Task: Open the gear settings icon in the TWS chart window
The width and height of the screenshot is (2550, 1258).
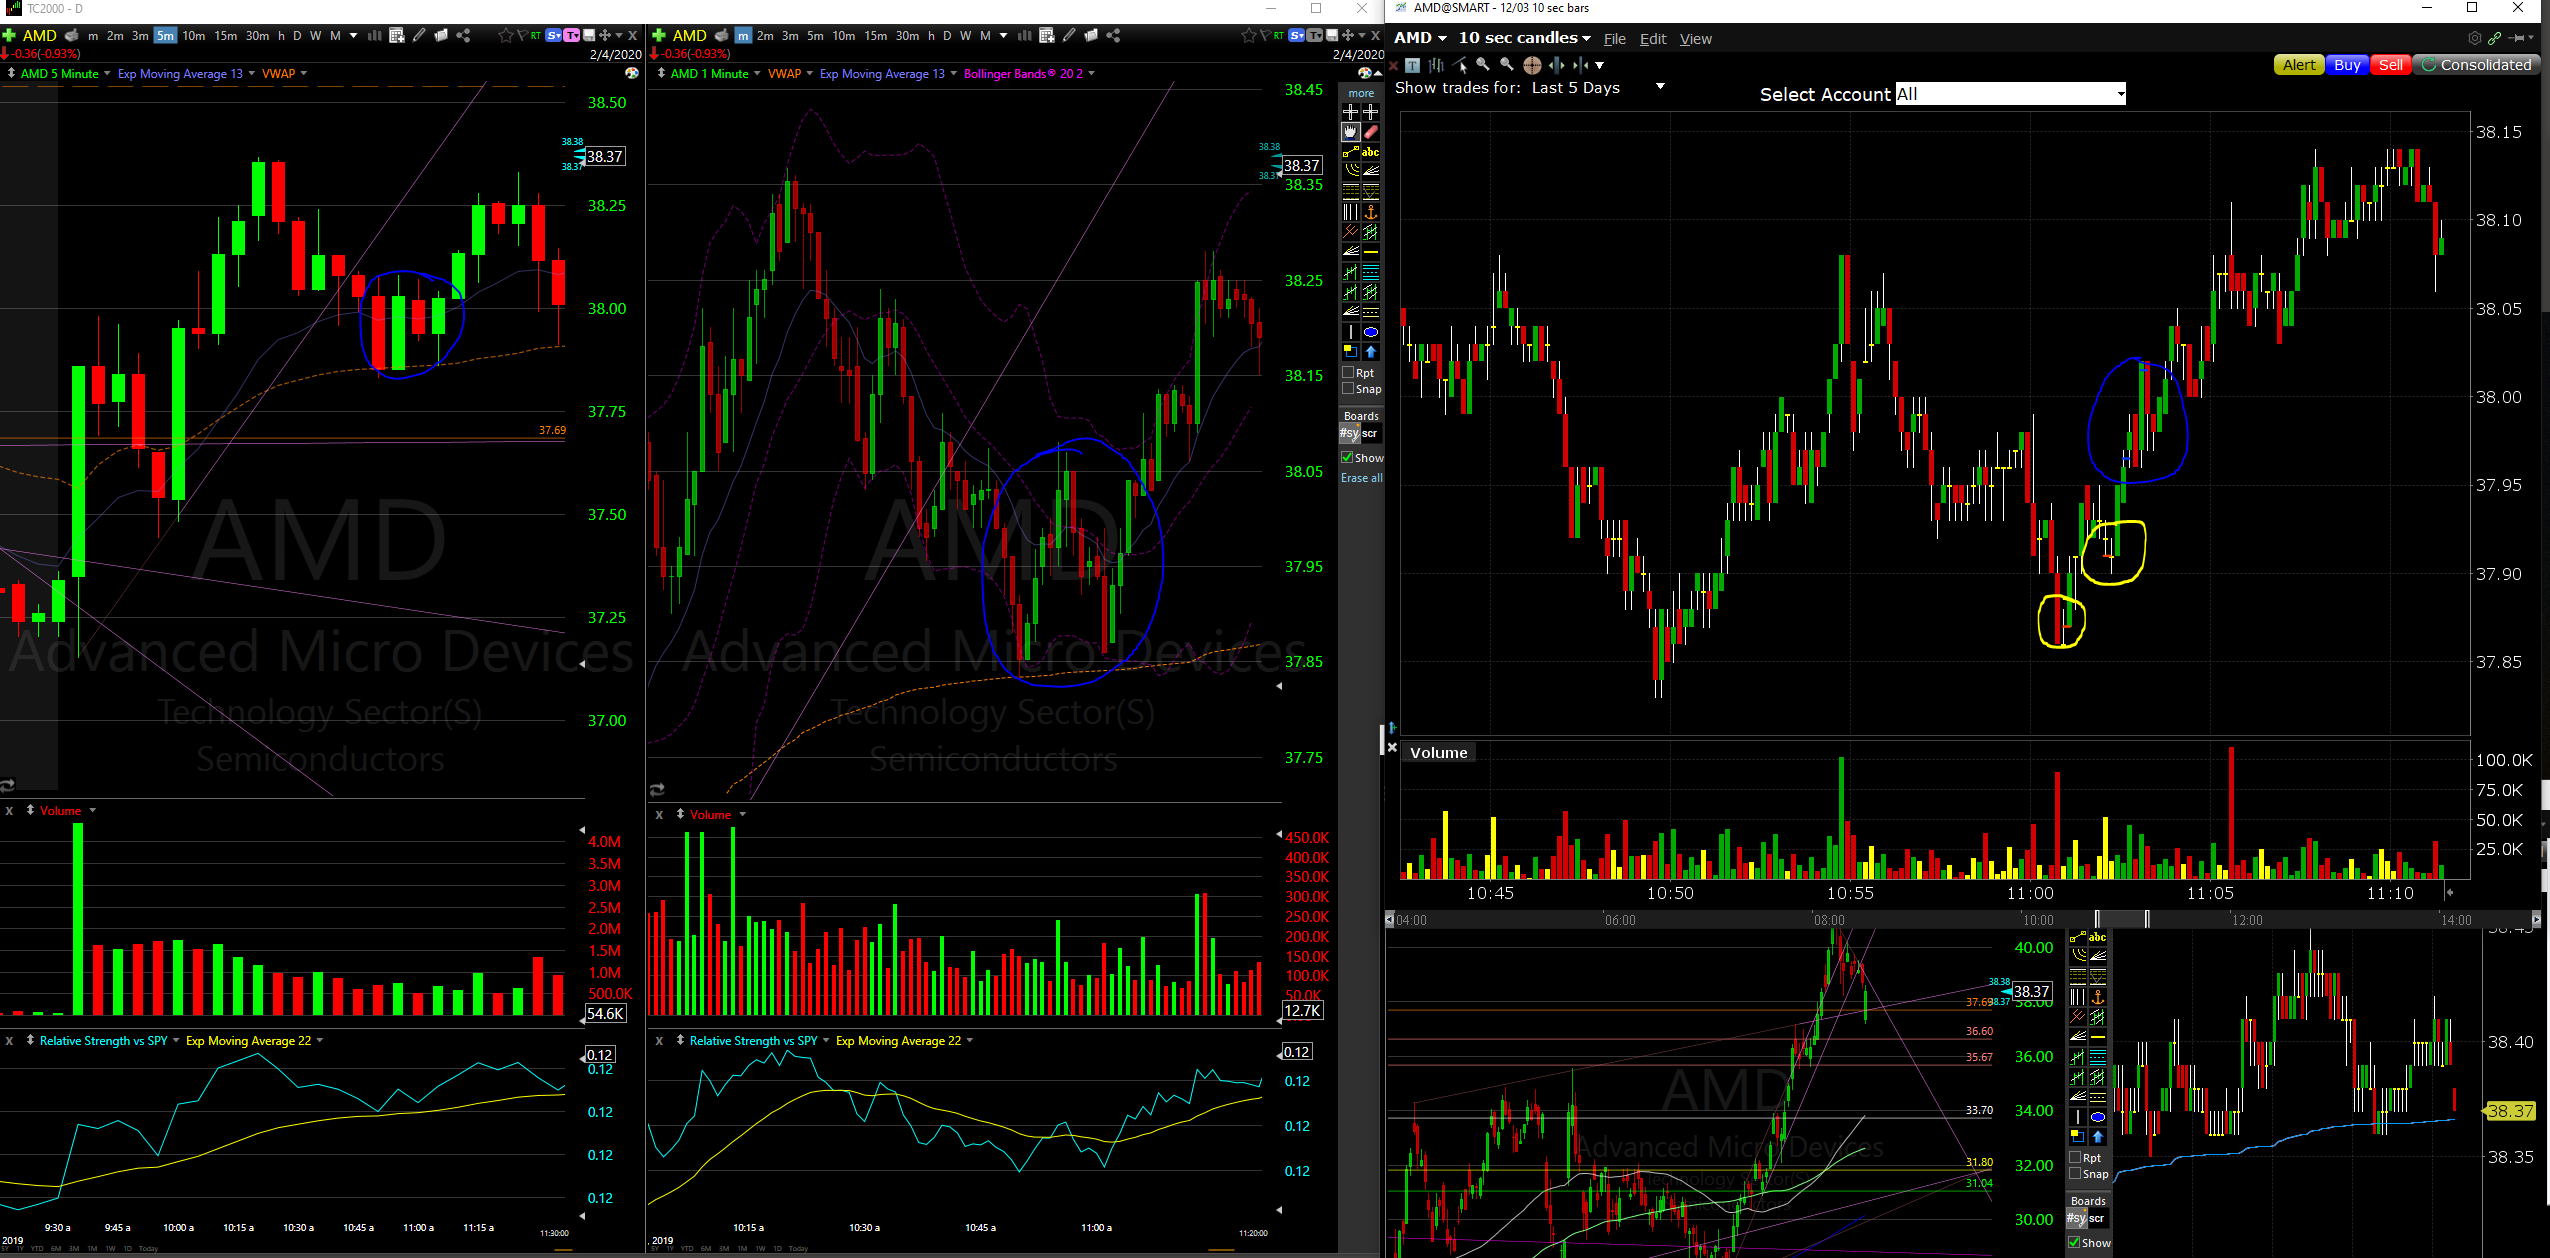Action: click(x=2474, y=38)
